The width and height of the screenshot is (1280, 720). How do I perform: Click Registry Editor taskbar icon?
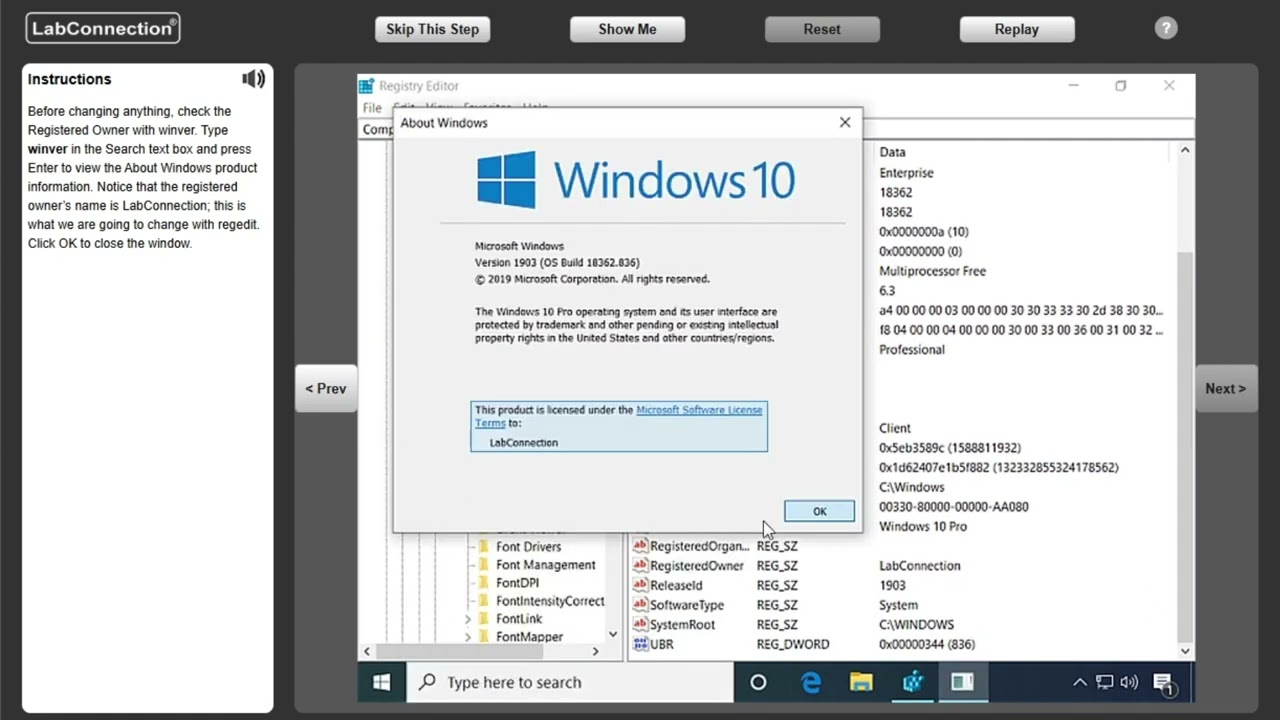tap(912, 682)
